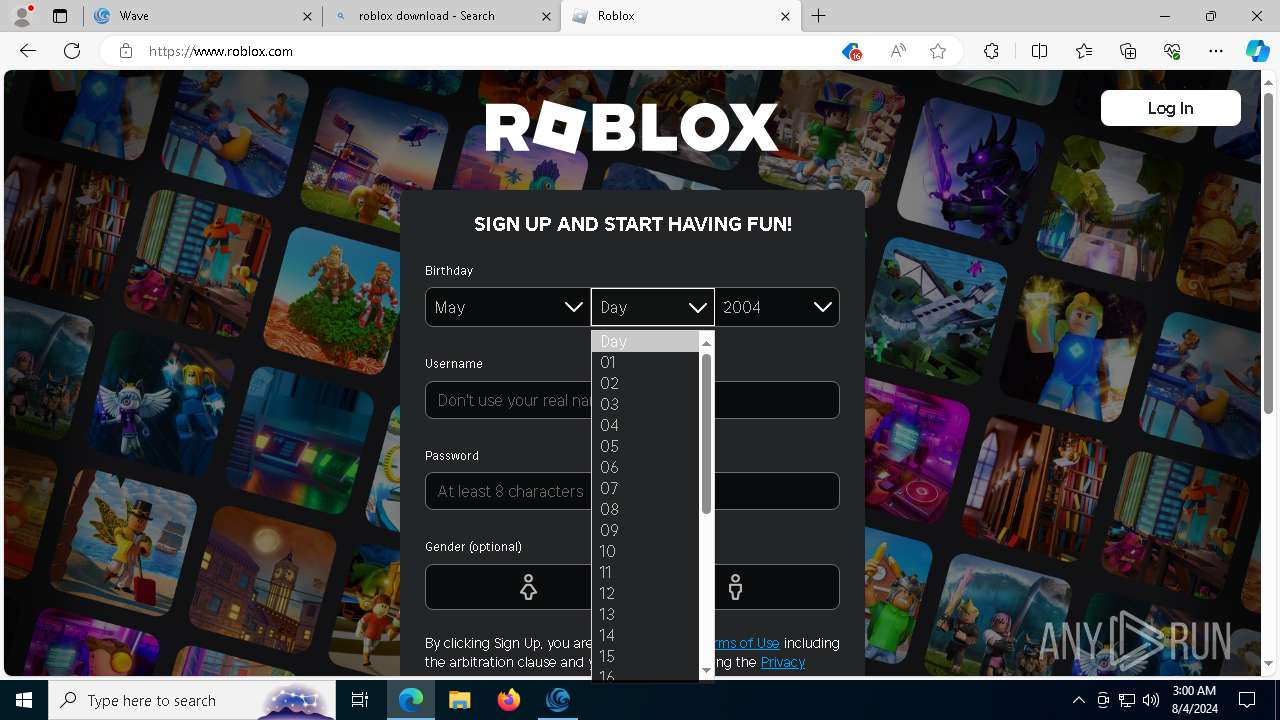Click taskbar clock showing 3:00 AM
The image size is (1280, 720).
coord(1193,700)
